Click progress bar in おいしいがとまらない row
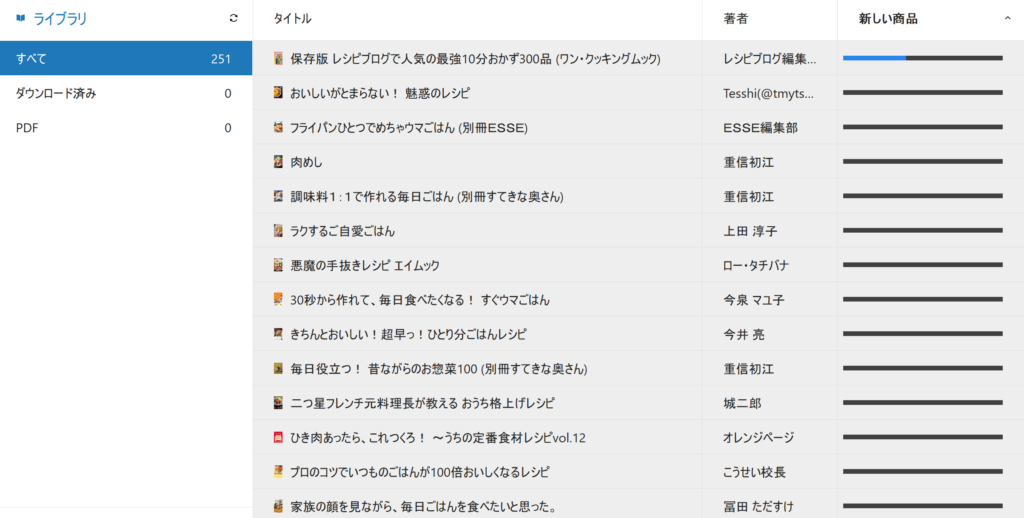The image size is (1024, 518). pyautogui.click(x=923, y=93)
